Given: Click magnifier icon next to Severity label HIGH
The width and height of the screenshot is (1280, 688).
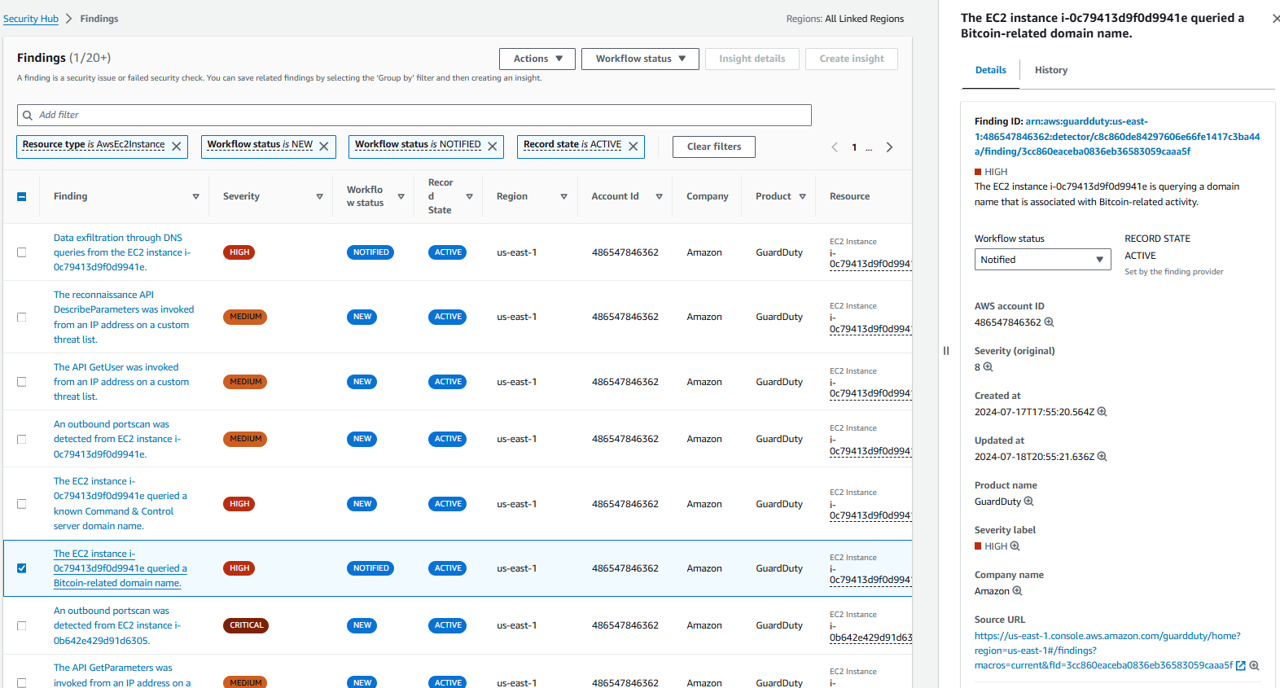Looking at the screenshot, I should (x=1015, y=546).
